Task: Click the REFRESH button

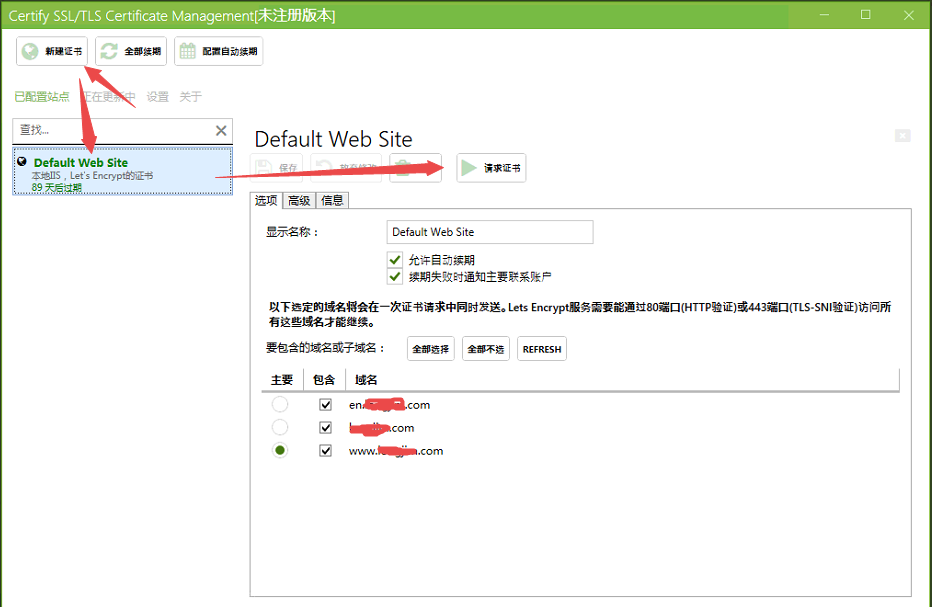Action: point(541,348)
